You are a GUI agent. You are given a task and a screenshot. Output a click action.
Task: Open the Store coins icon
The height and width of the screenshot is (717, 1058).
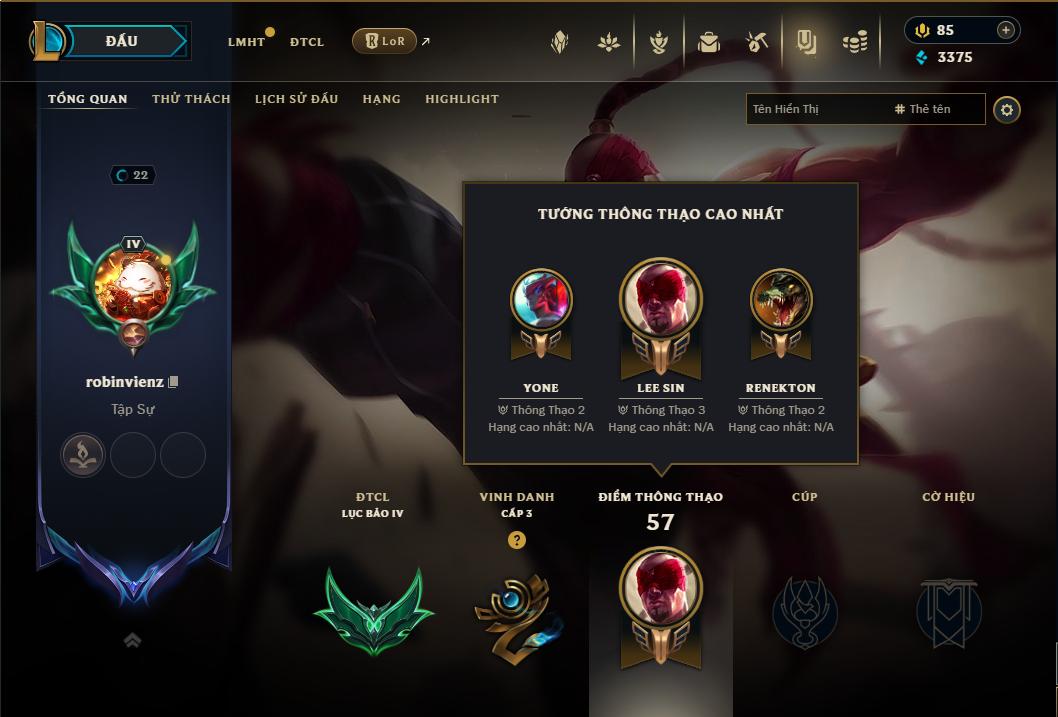855,42
